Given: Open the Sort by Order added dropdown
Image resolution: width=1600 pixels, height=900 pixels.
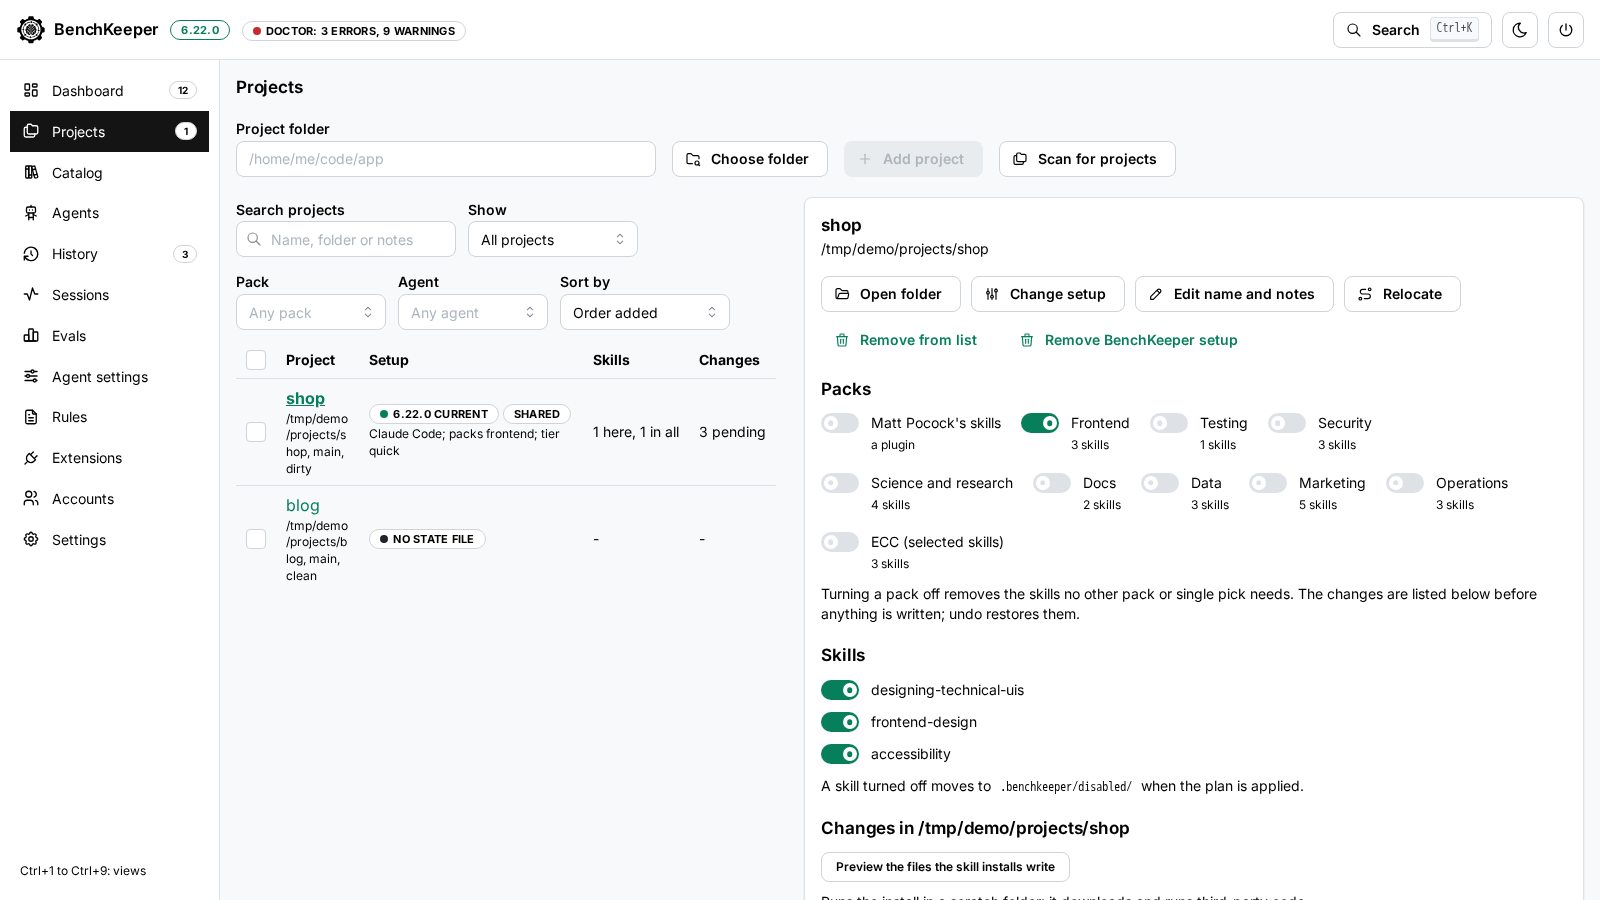Looking at the screenshot, I should pyautogui.click(x=645, y=312).
